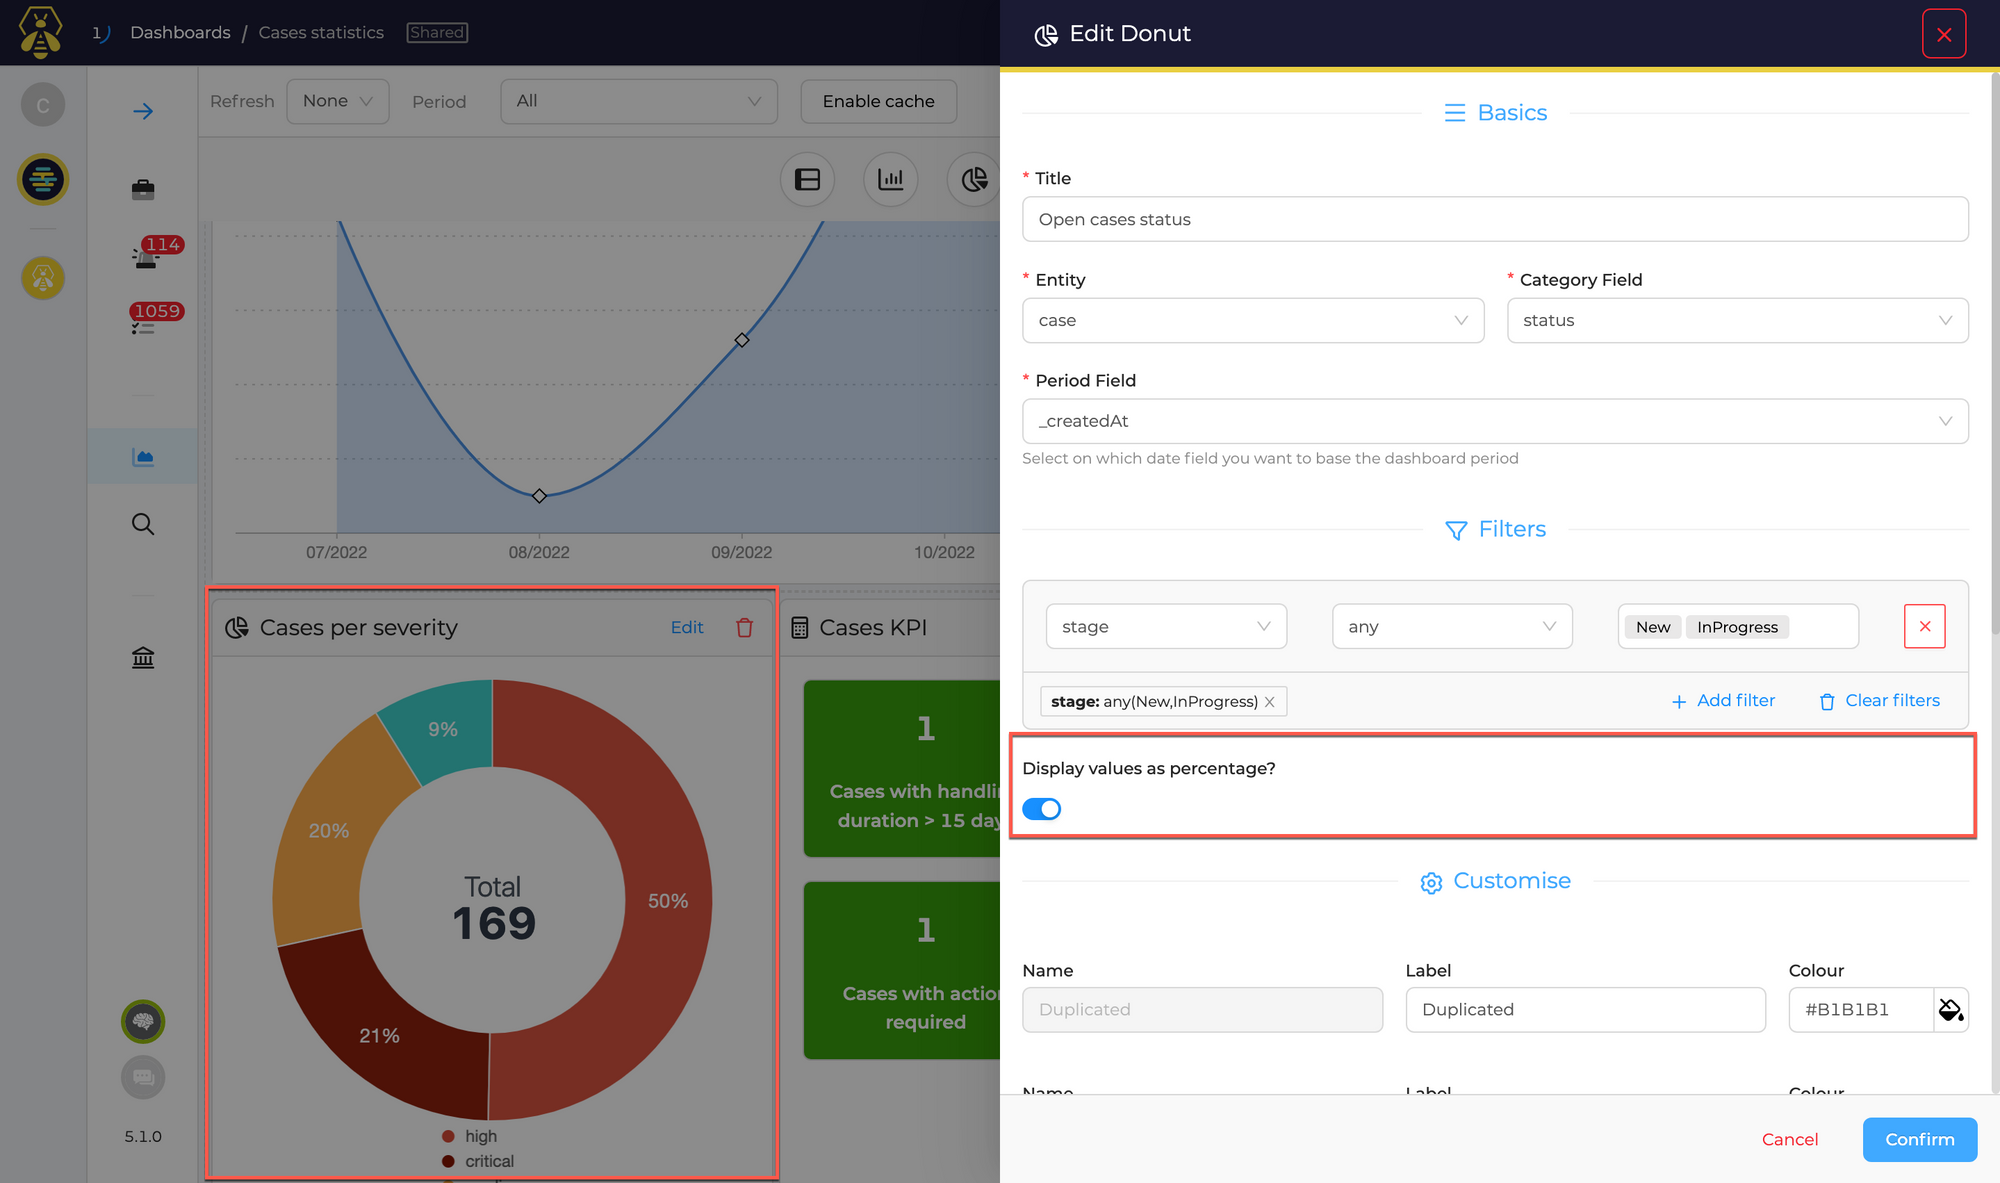Image resolution: width=2000 pixels, height=1183 pixels.
Task: Open the any operator dropdown
Action: (1451, 627)
